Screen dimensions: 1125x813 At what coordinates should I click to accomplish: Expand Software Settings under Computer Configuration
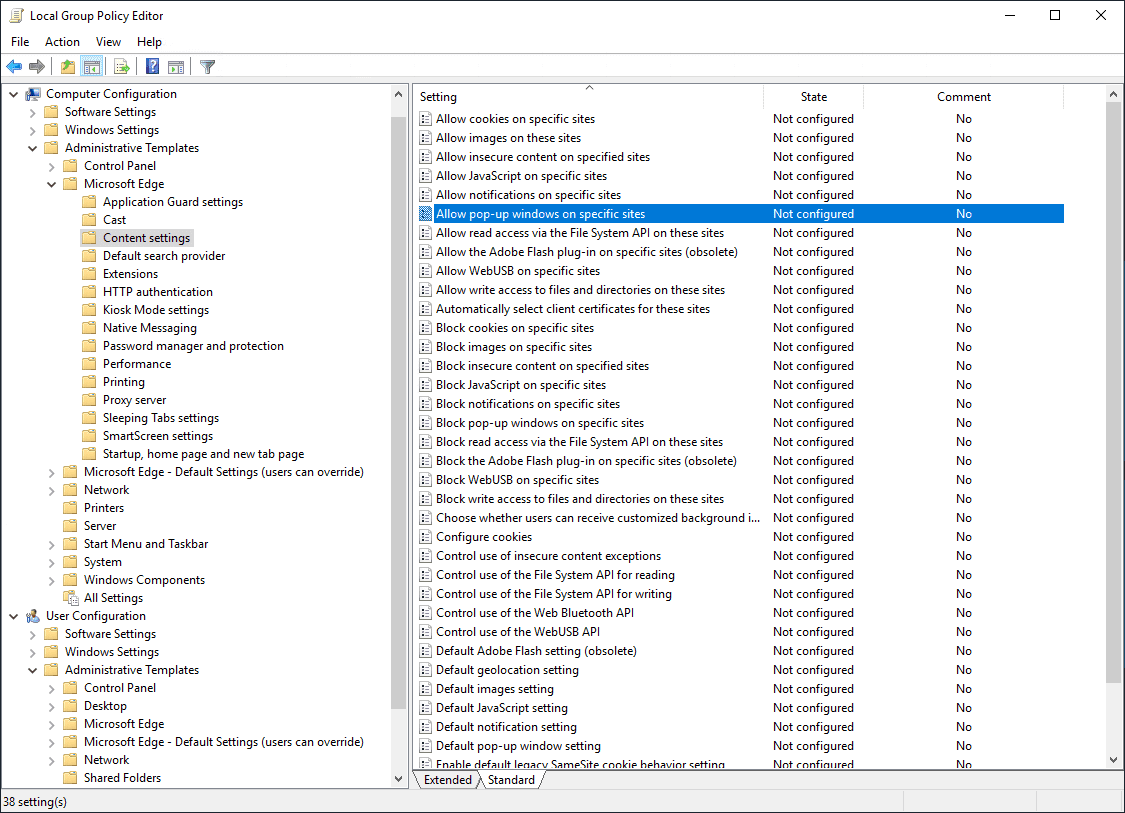(x=32, y=112)
